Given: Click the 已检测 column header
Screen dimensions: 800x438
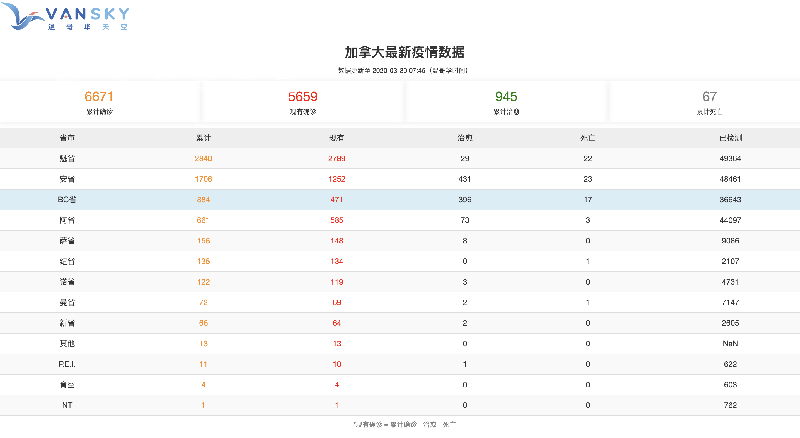Looking at the screenshot, I should (x=731, y=138).
